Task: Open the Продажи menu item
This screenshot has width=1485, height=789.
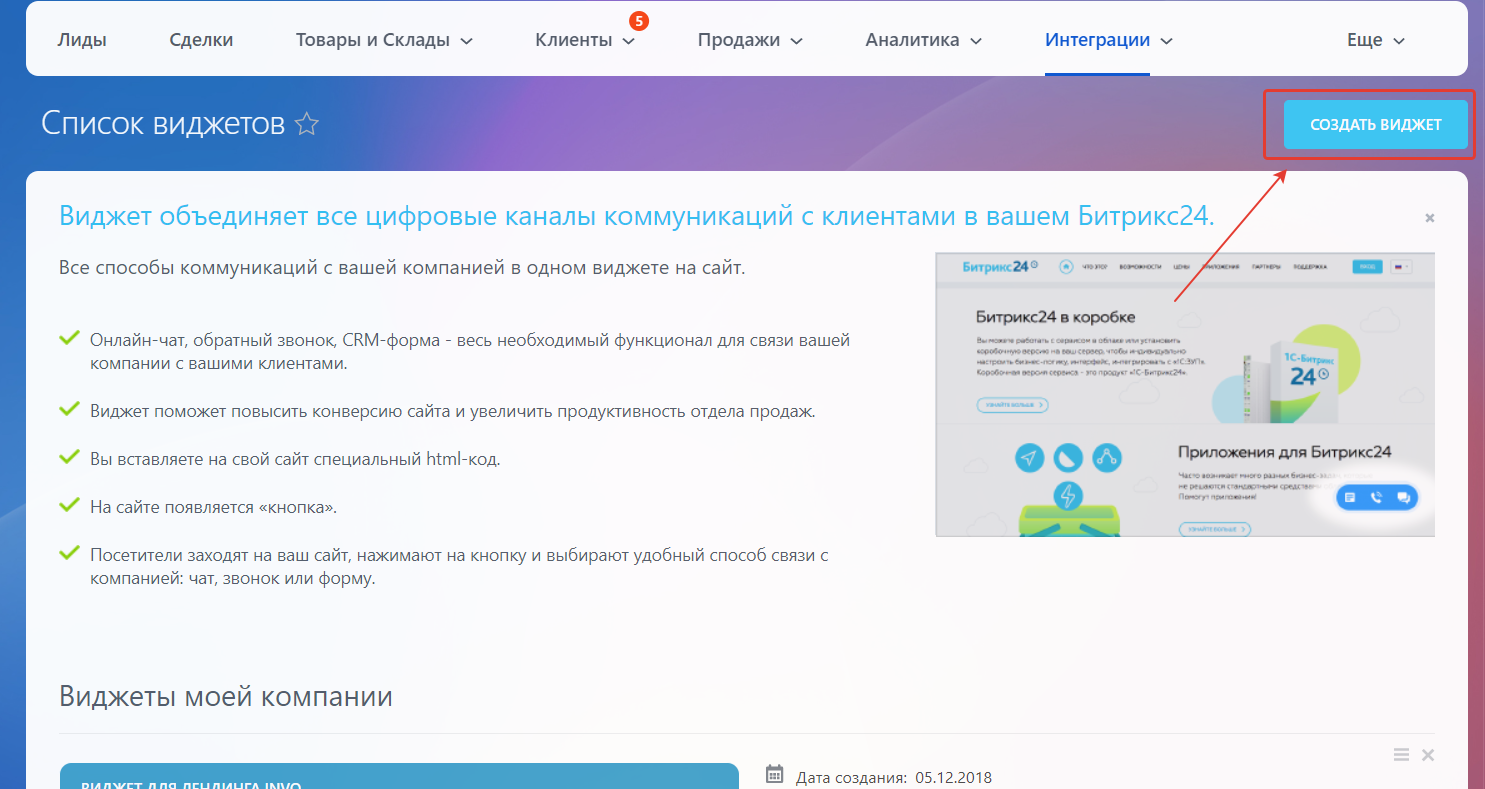Action: 738,40
